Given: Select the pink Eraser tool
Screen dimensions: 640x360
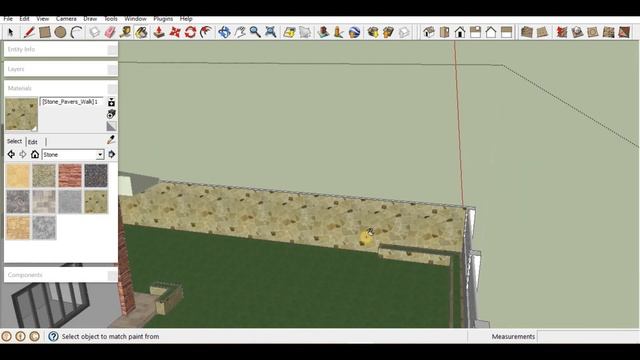Looking at the screenshot, I should pos(110,32).
